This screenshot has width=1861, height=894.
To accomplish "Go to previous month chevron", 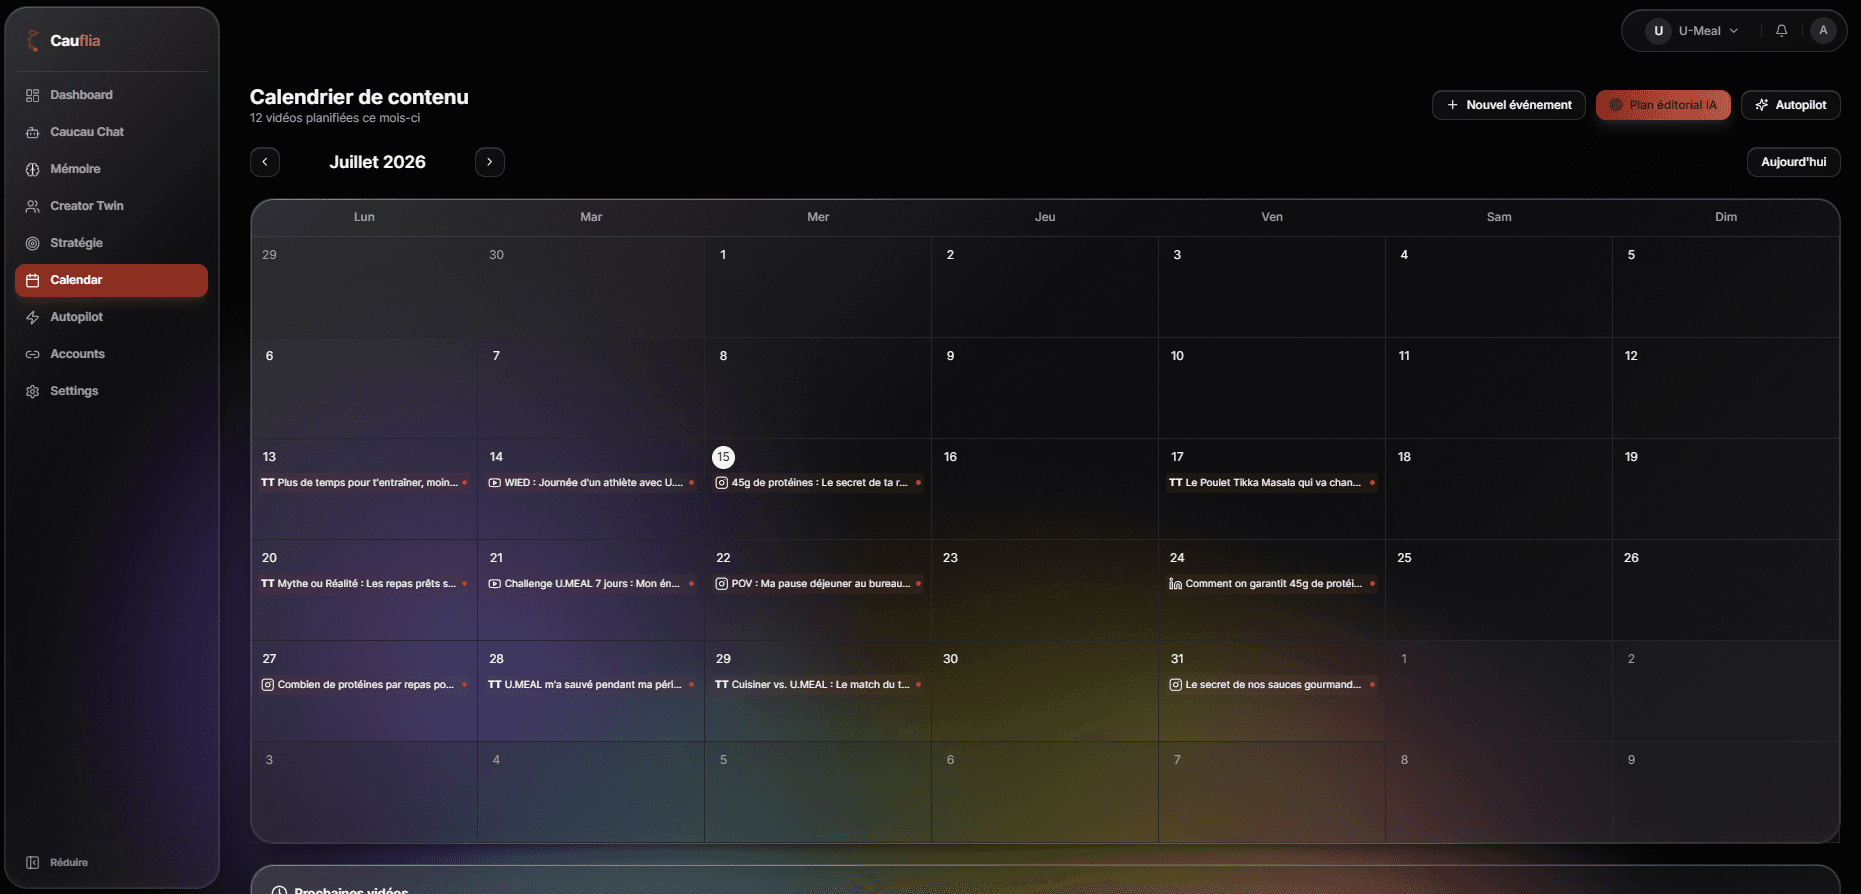I will [265, 162].
